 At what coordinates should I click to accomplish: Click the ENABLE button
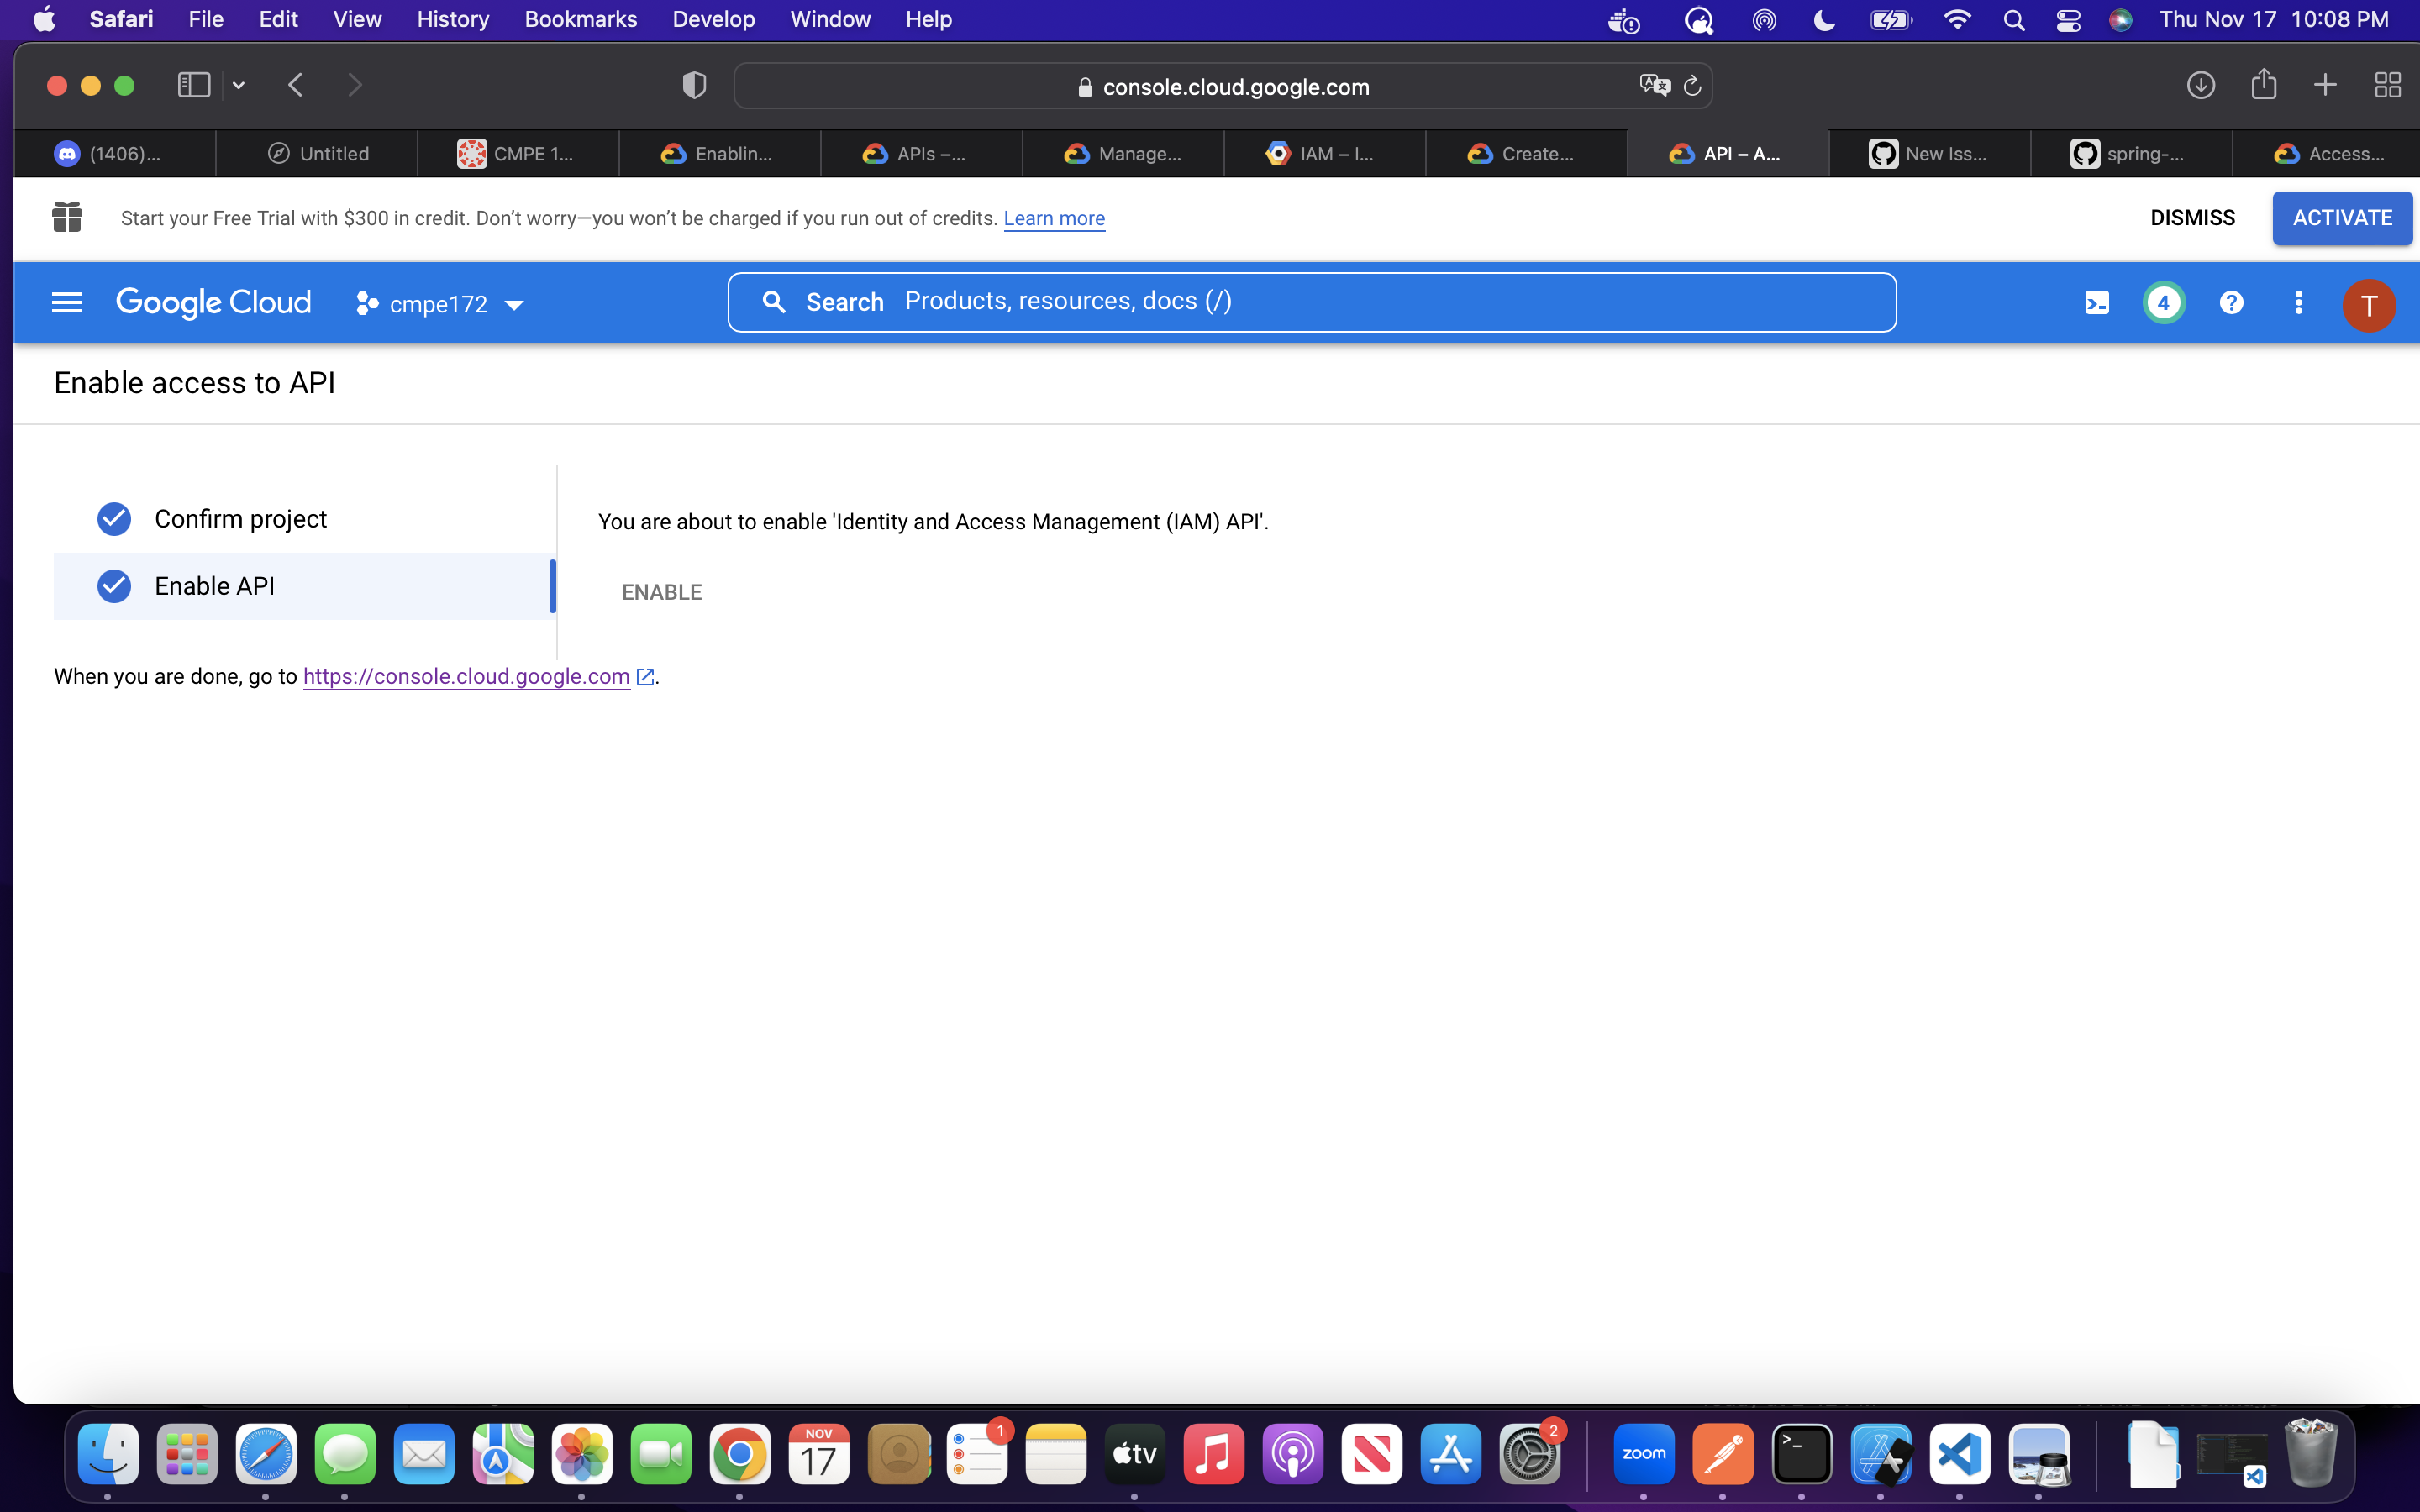661,592
